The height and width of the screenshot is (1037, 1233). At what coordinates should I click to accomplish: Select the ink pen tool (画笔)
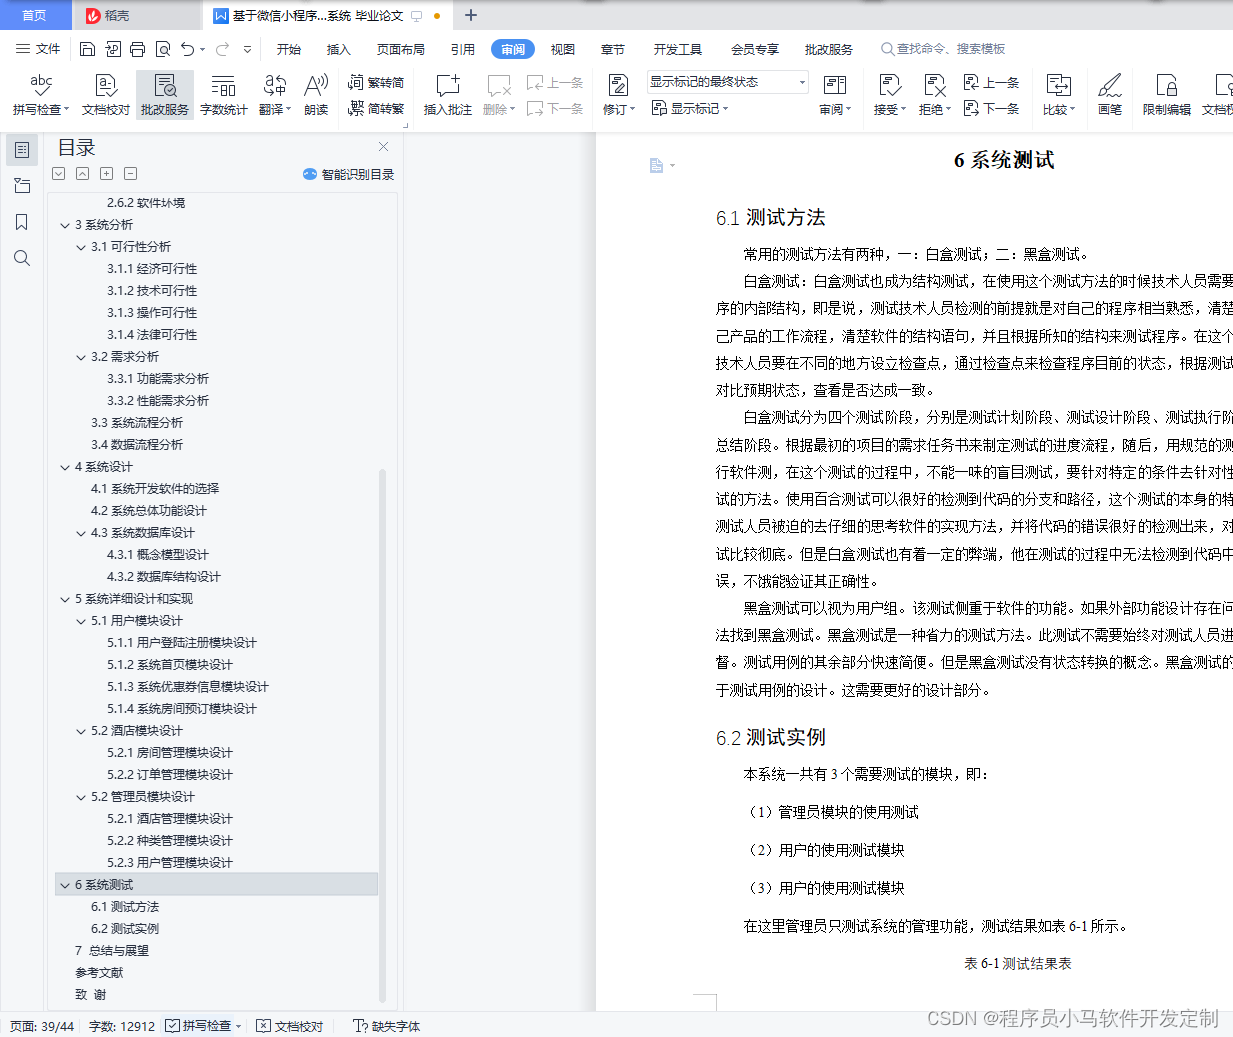click(x=1110, y=95)
